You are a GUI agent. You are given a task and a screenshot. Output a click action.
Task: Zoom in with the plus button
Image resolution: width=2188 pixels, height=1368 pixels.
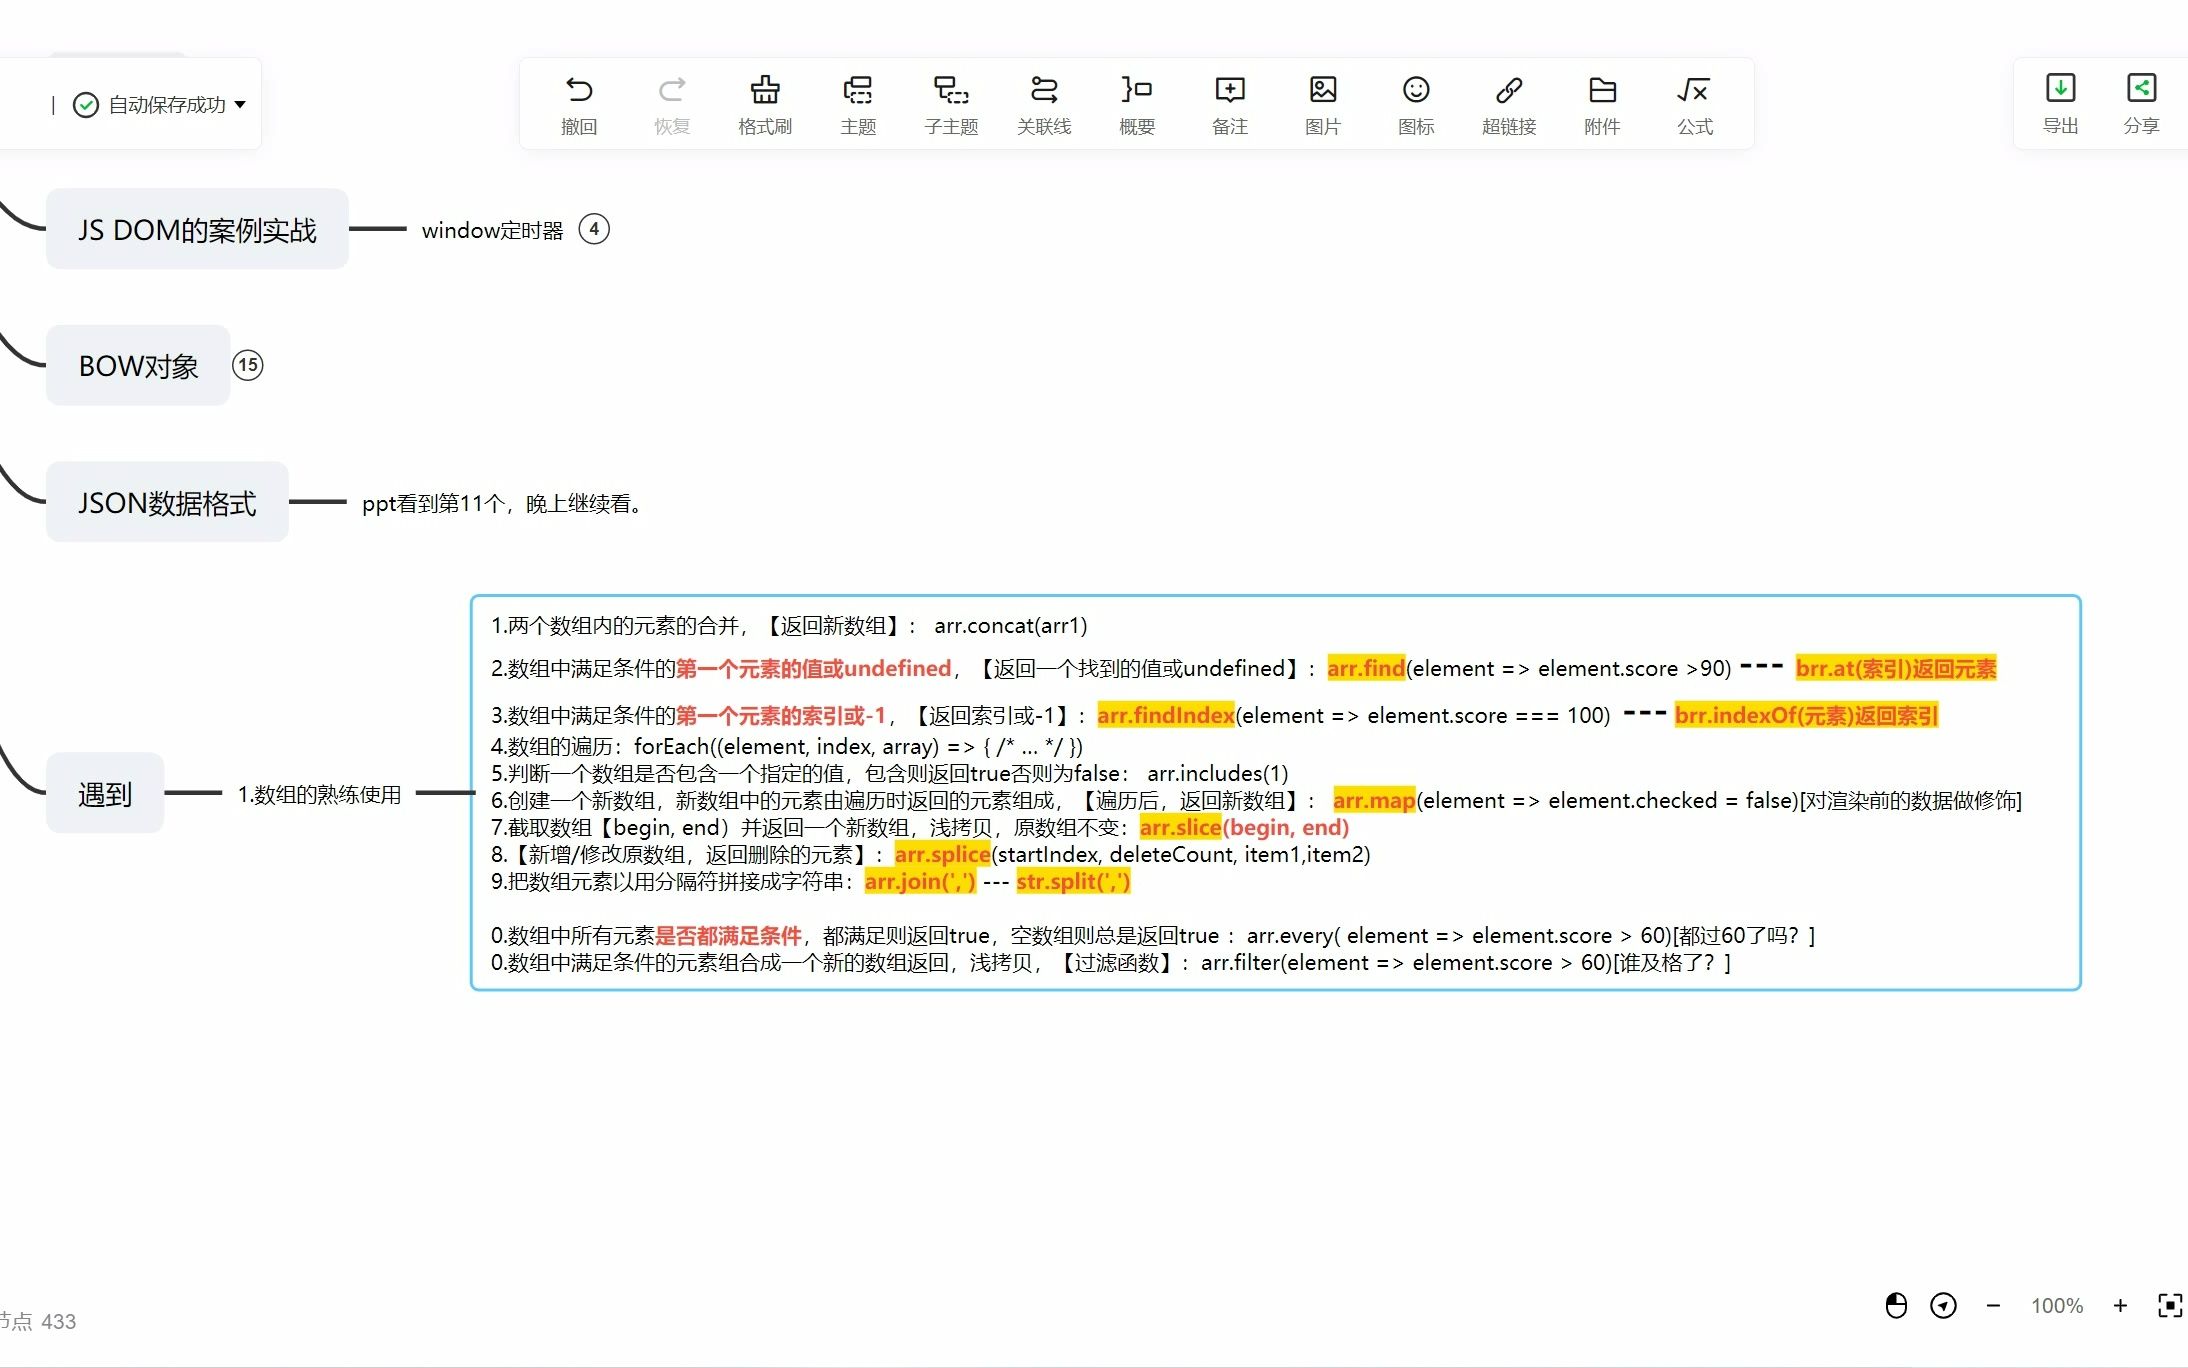[2120, 1305]
